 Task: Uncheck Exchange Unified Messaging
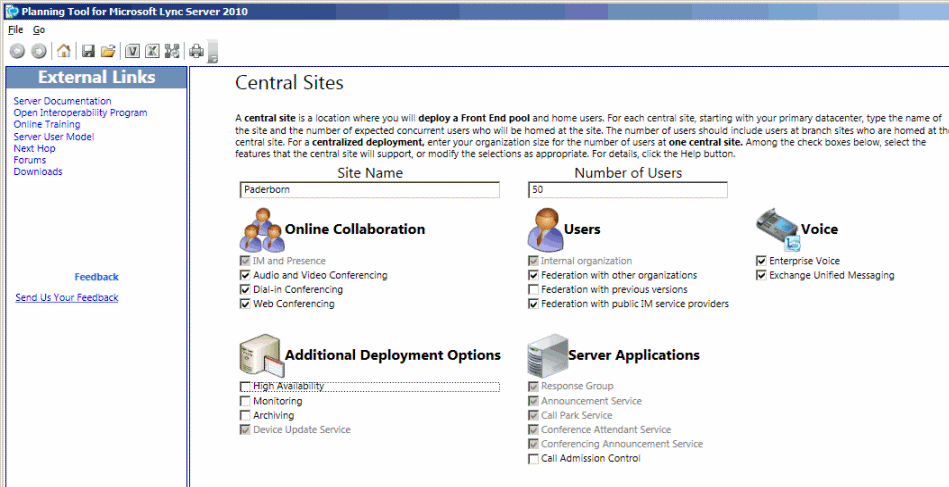click(761, 275)
